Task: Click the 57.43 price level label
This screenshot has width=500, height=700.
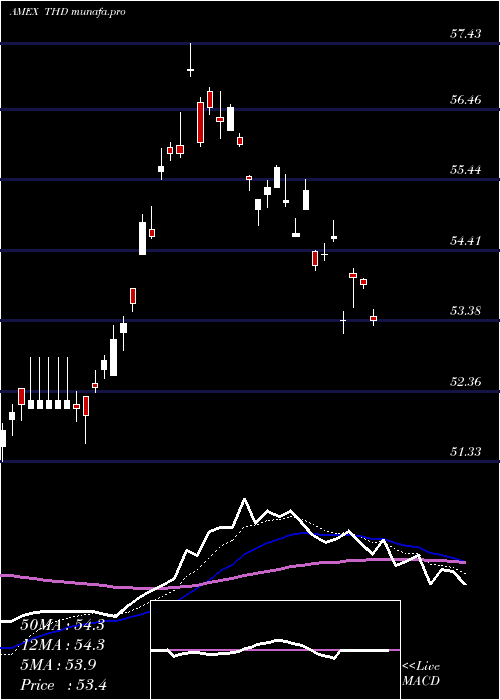Action: point(466,33)
